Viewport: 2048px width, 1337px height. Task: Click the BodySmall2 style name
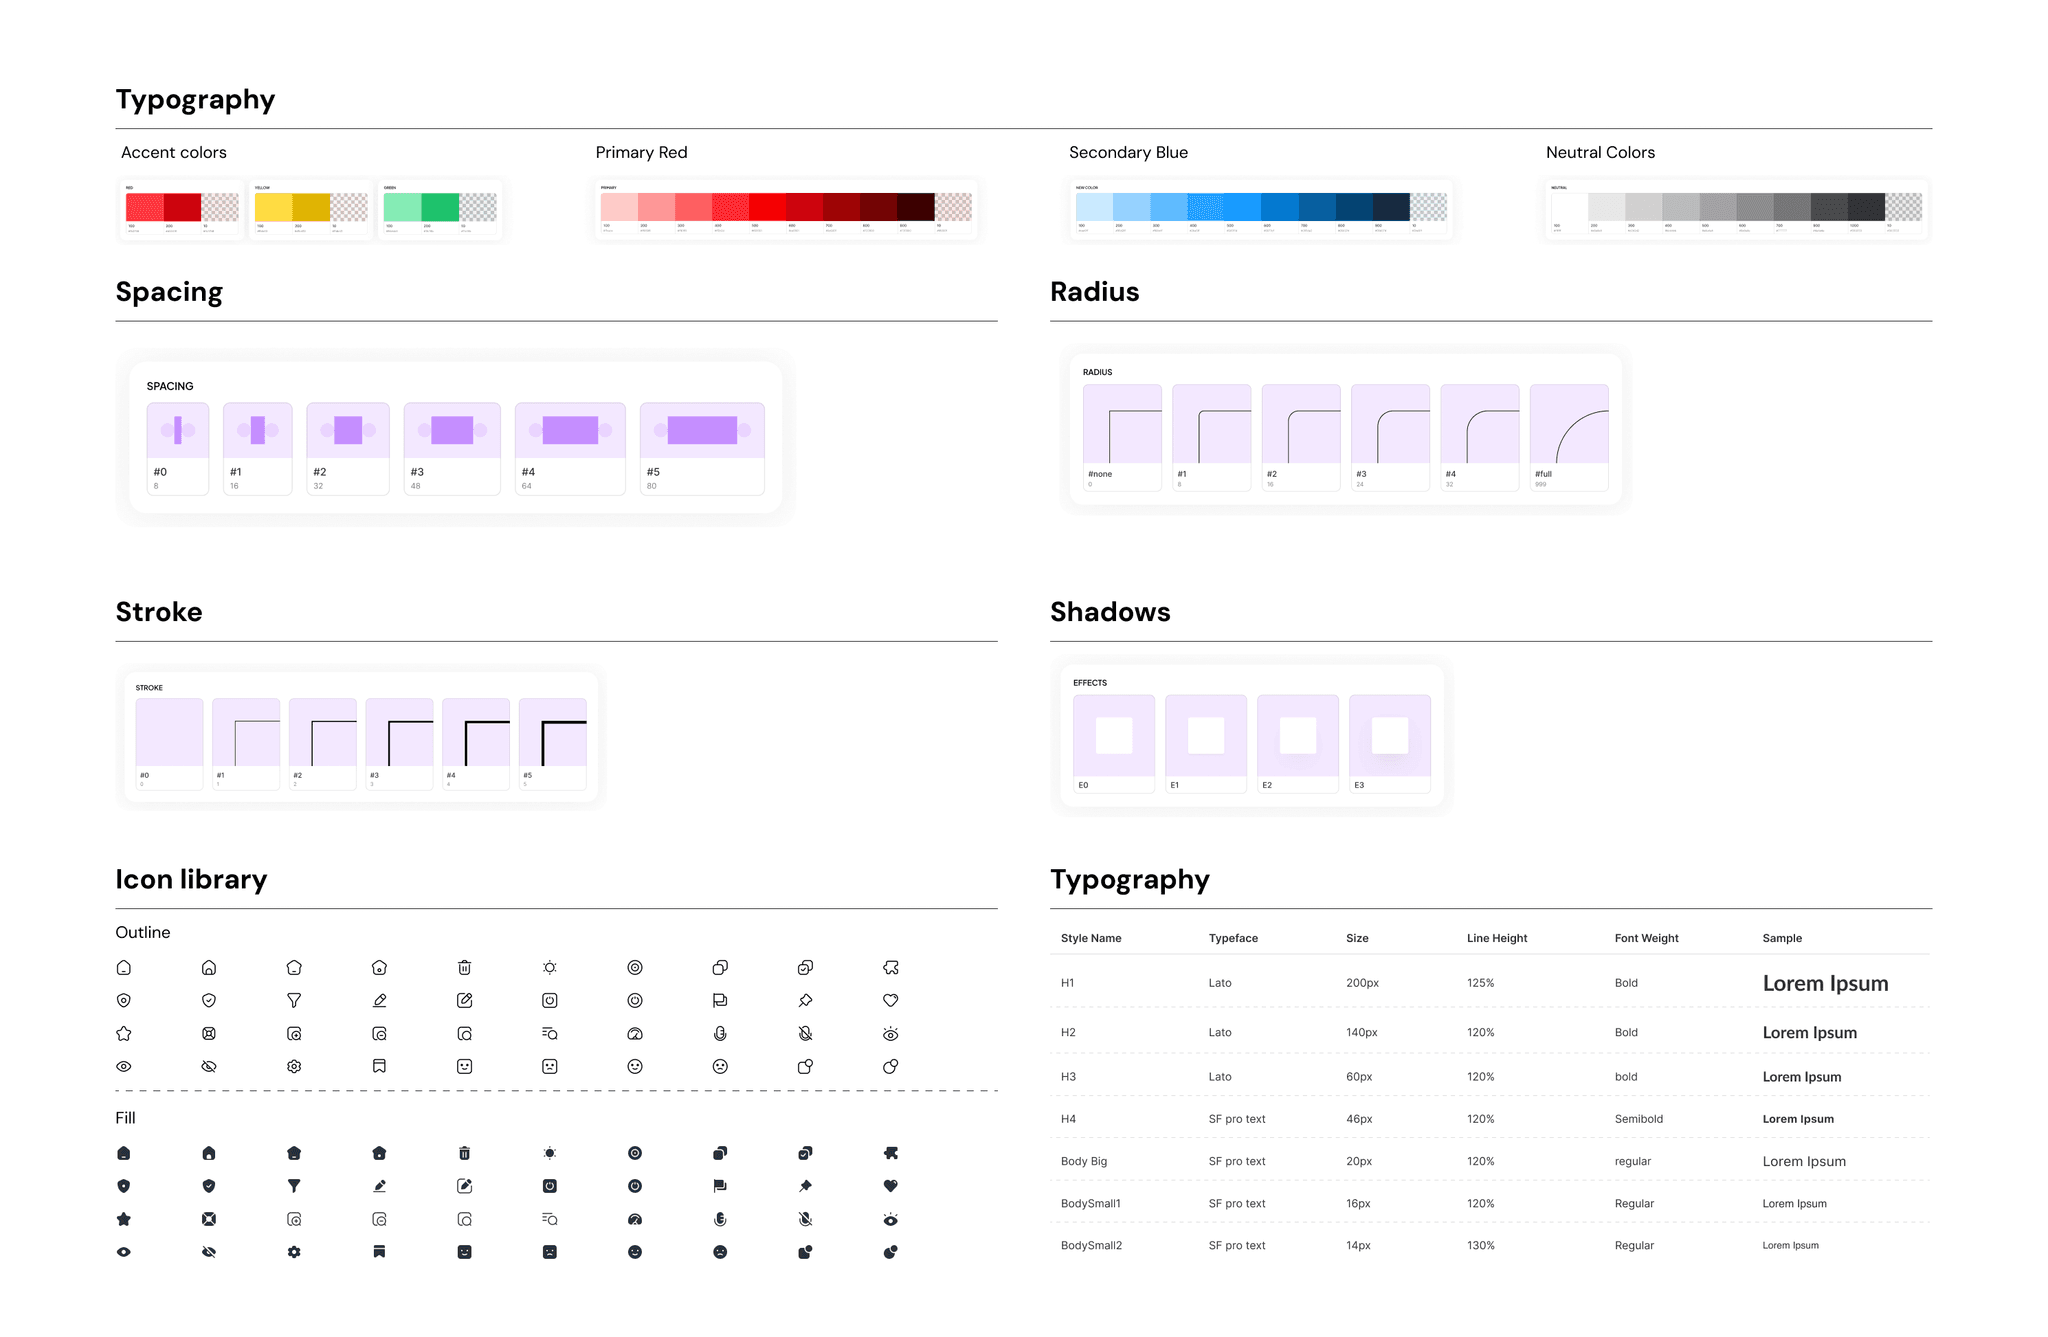1091,1245
